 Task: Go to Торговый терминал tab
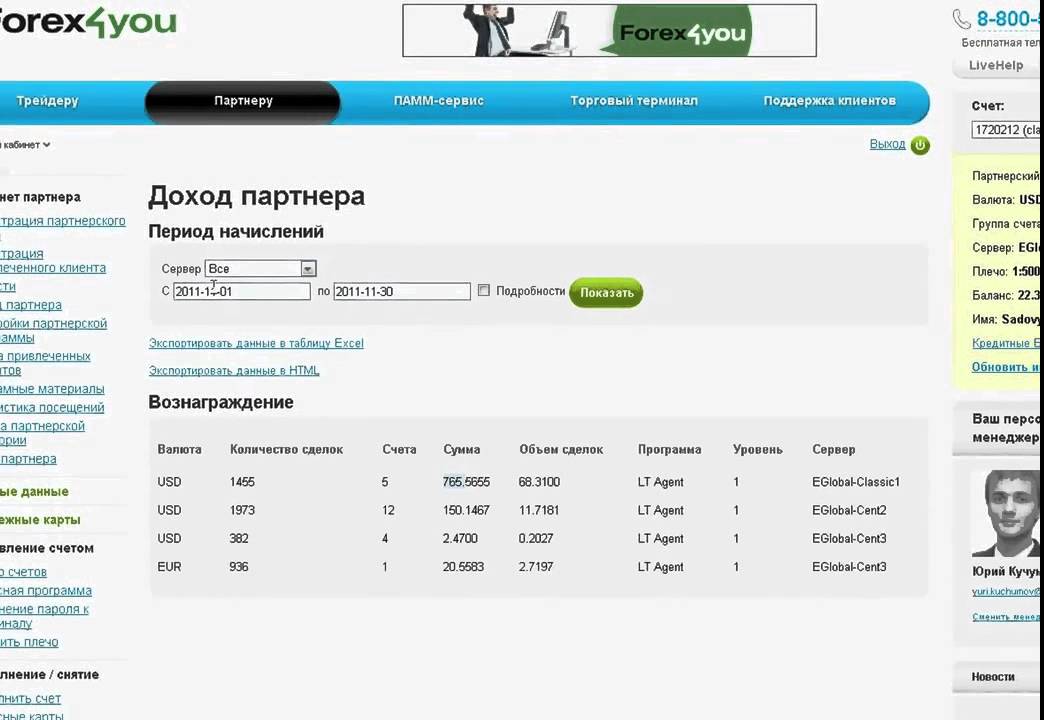tap(634, 101)
